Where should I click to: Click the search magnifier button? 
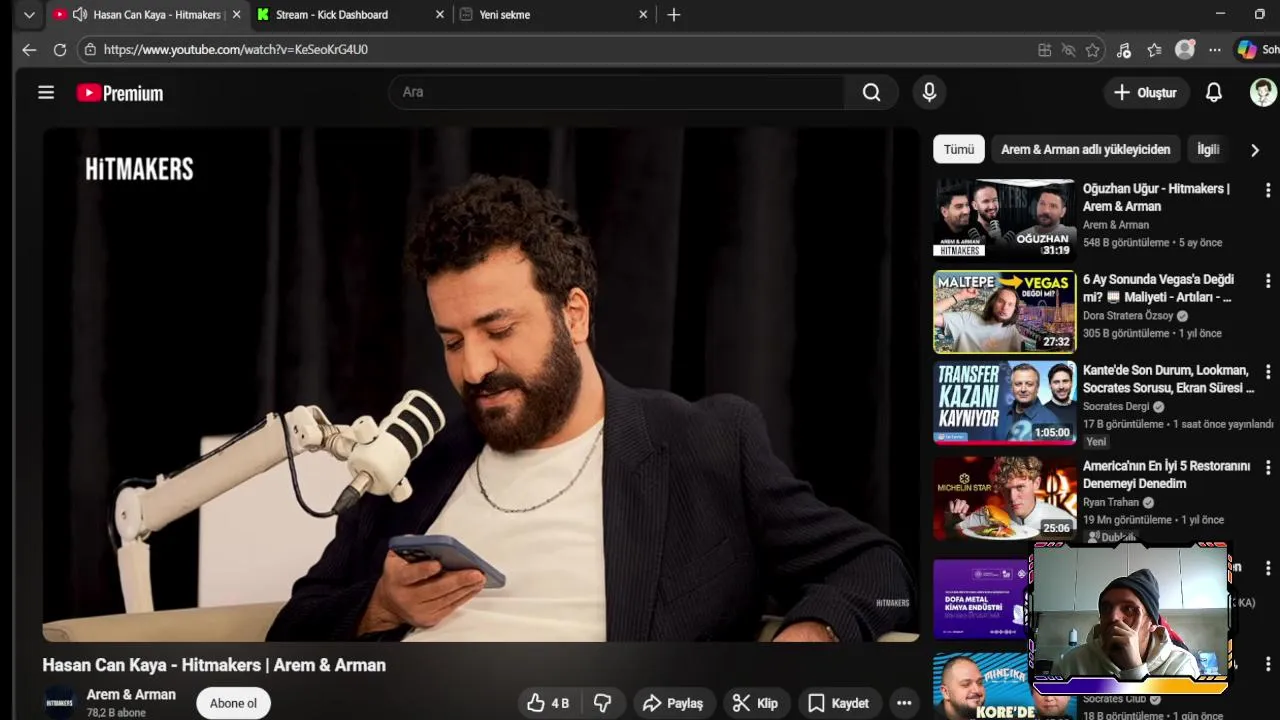872,92
